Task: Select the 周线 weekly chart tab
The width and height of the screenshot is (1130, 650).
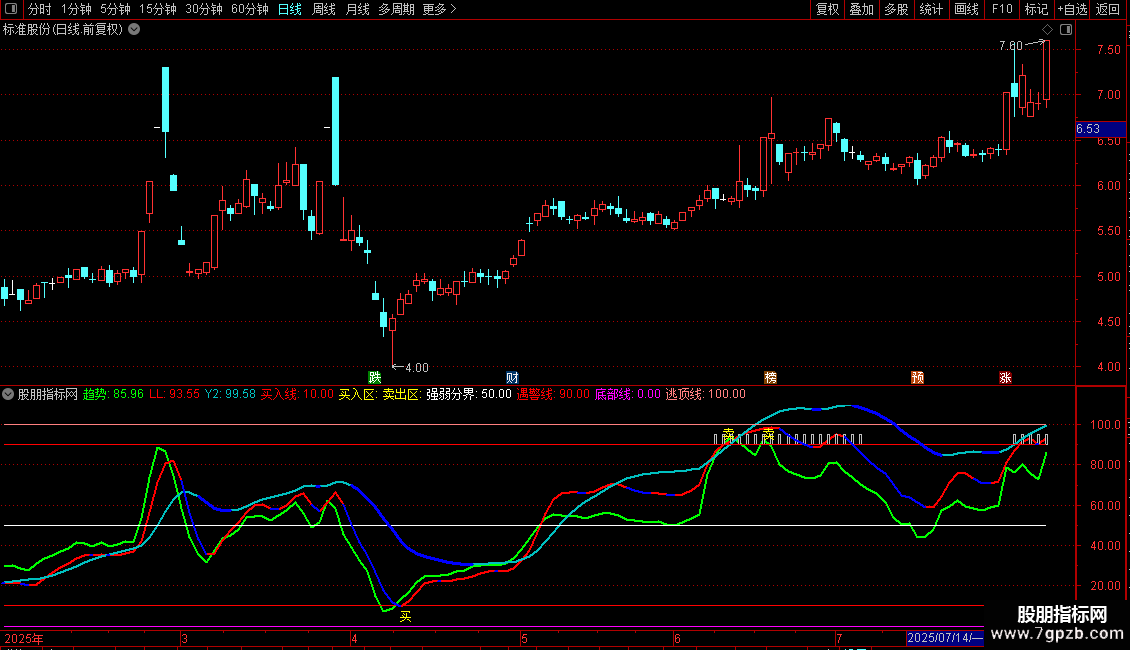Action: click(x=324, y=9)
